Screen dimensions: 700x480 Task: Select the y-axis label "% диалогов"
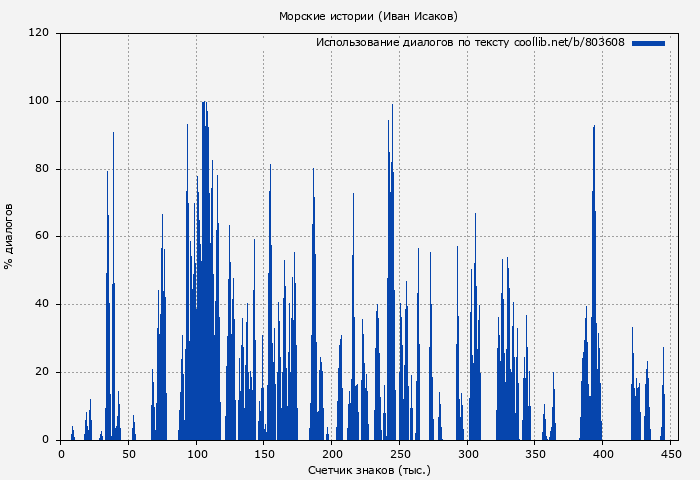pos(10,236)
